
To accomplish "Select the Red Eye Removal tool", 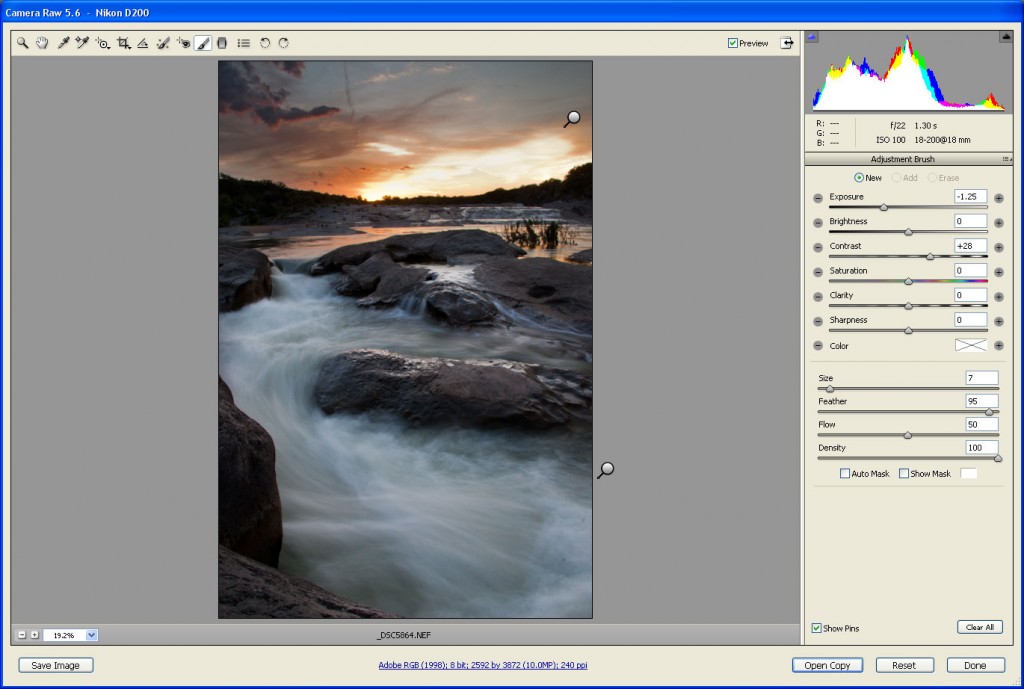I will 183,43.
